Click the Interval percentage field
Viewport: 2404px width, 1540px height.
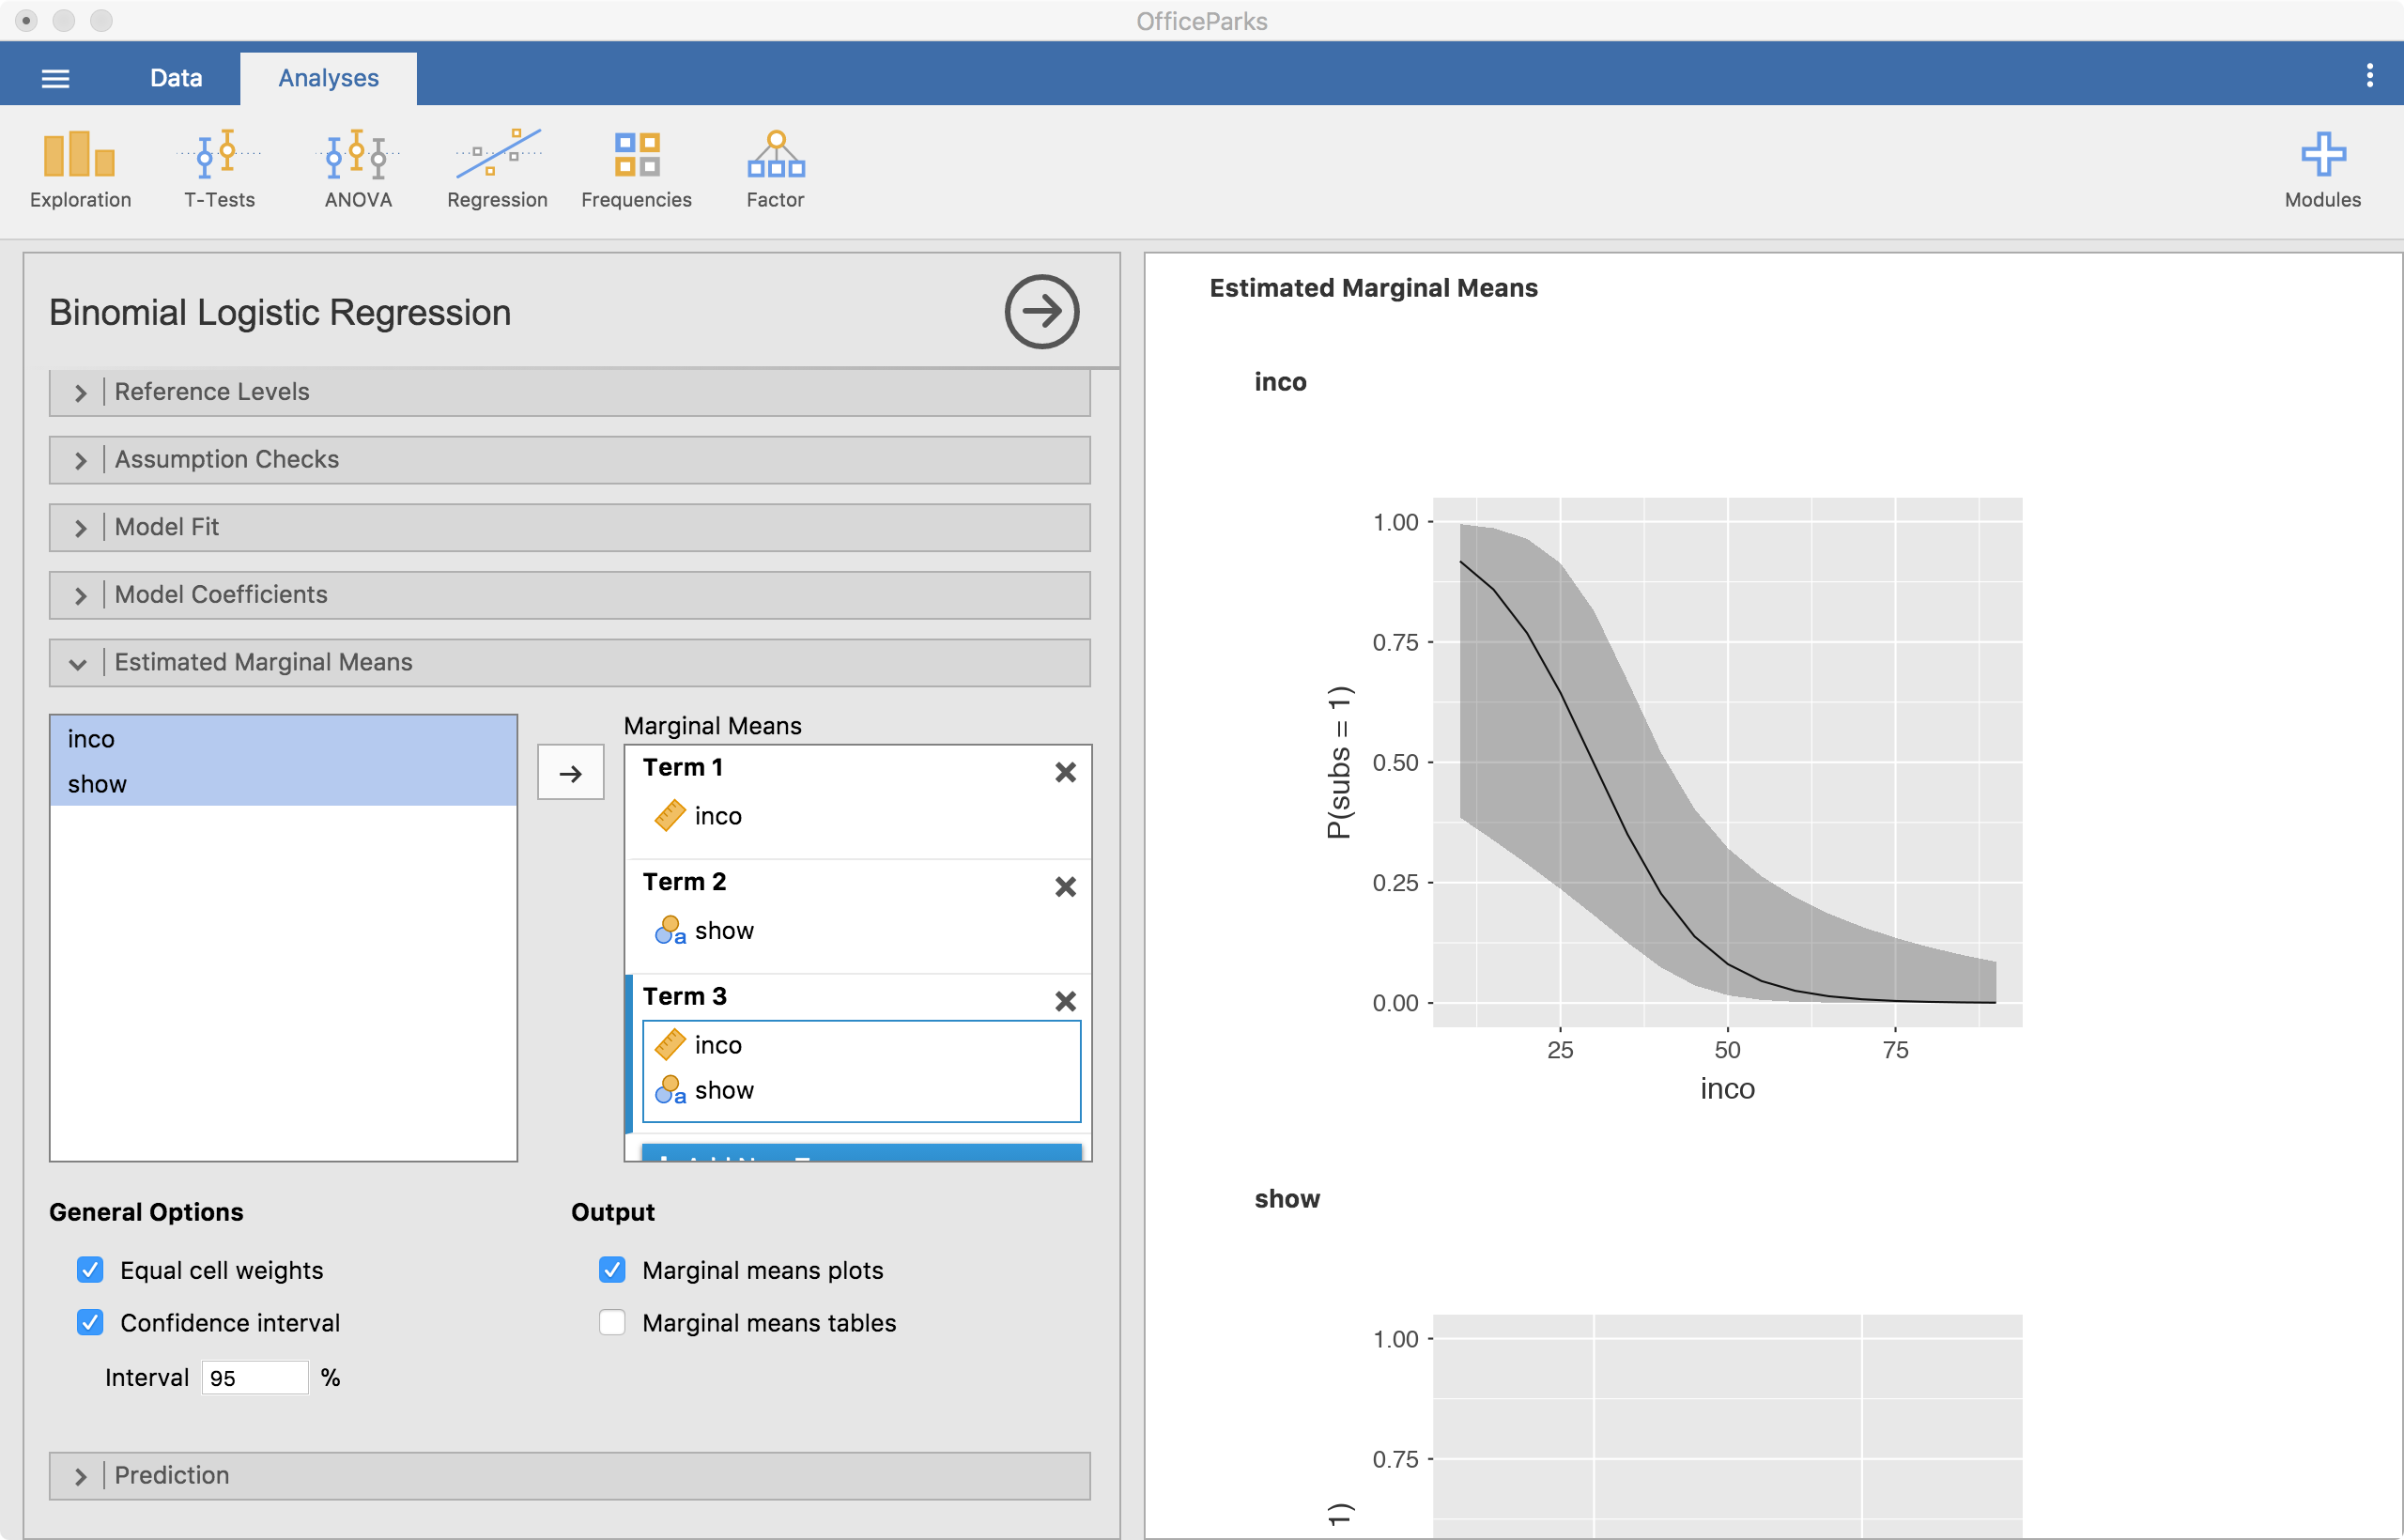tap(254, 1378)
